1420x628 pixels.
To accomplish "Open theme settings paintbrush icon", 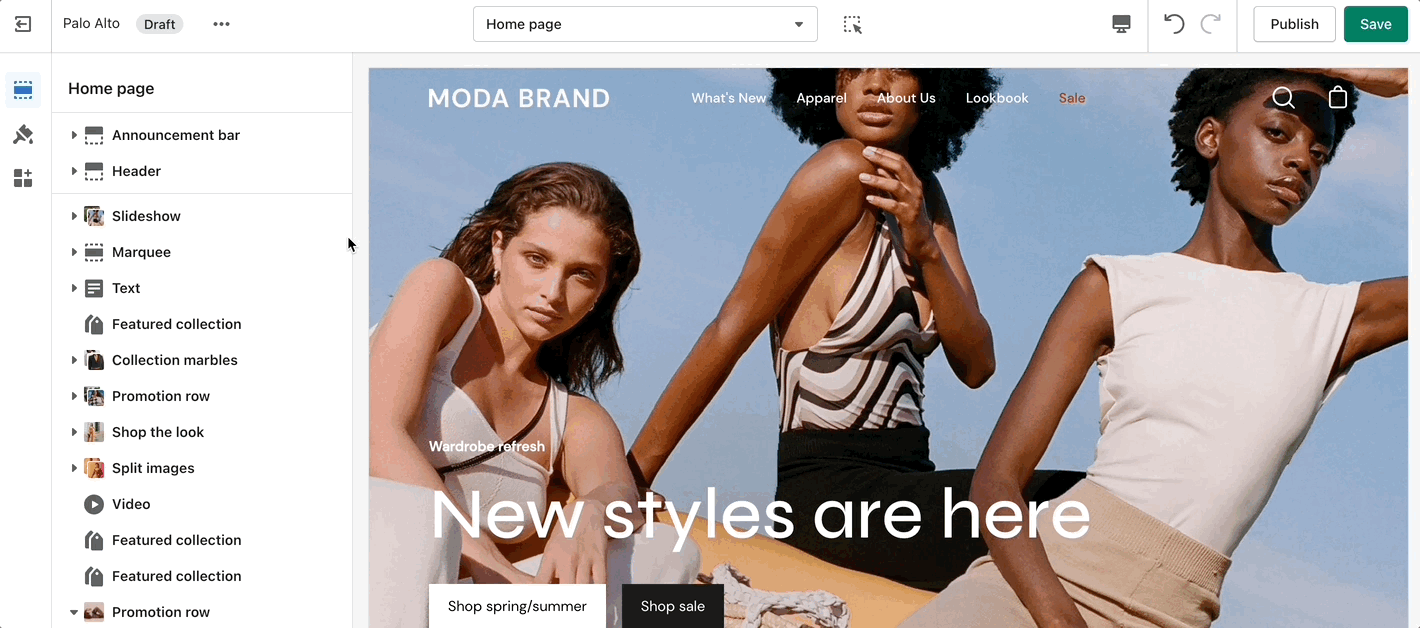I will click(23, 135).
